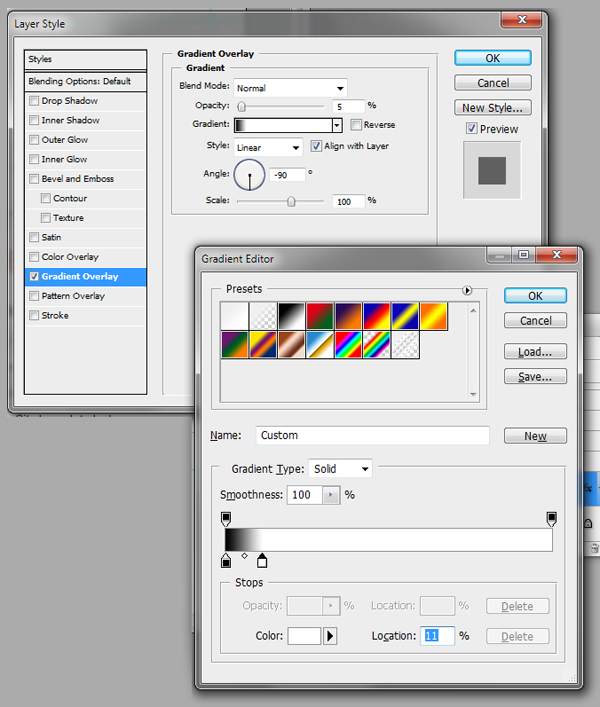
Task: Toggle the Preview checkbox
Action: [472, 129]
